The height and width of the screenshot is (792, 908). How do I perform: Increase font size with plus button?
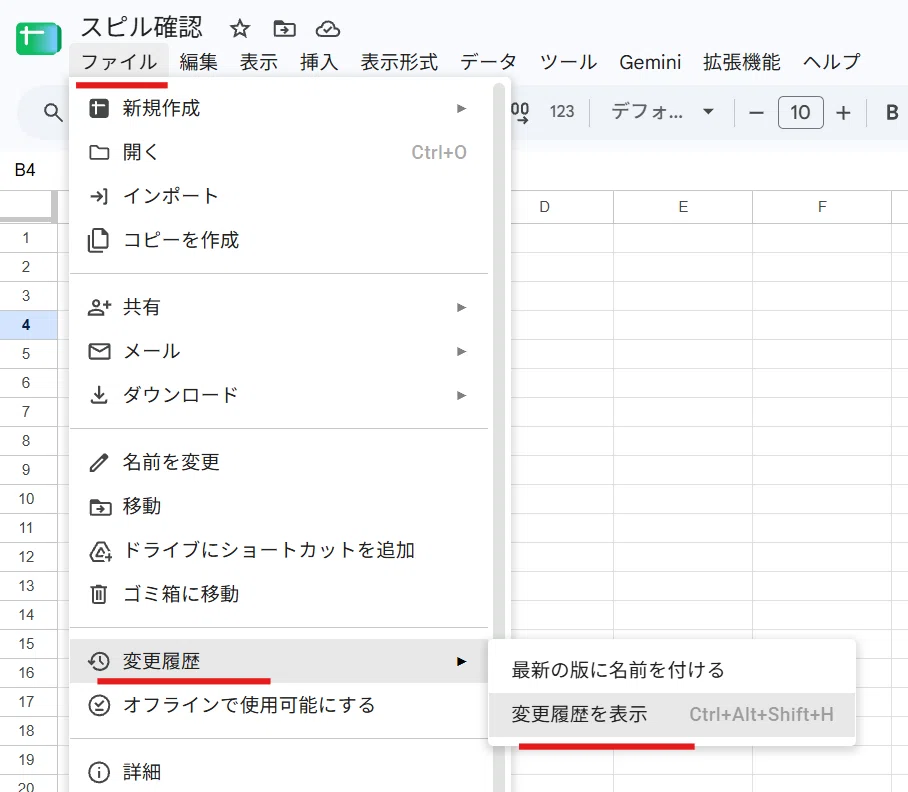pyautogui.click(x=843, y=112)
